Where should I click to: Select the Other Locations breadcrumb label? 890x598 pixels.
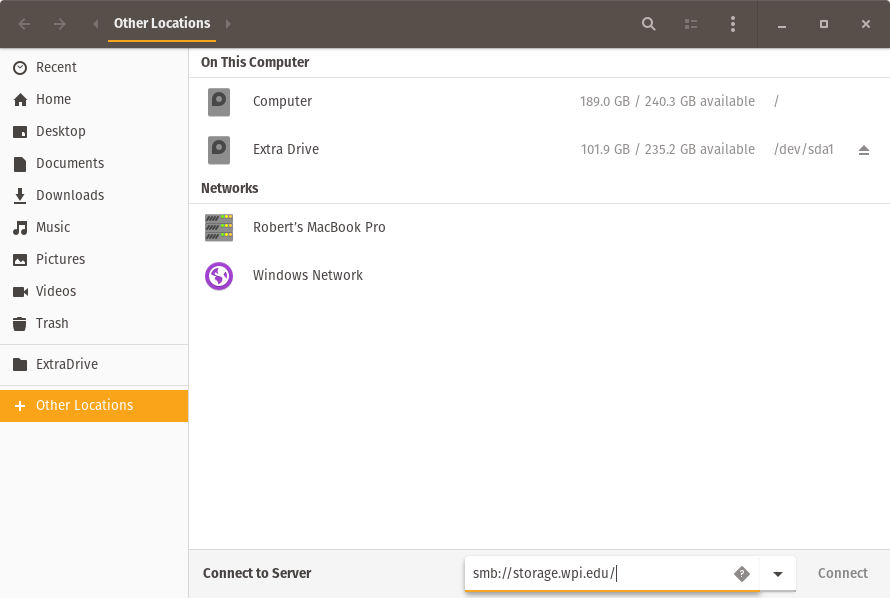point(160,23)
